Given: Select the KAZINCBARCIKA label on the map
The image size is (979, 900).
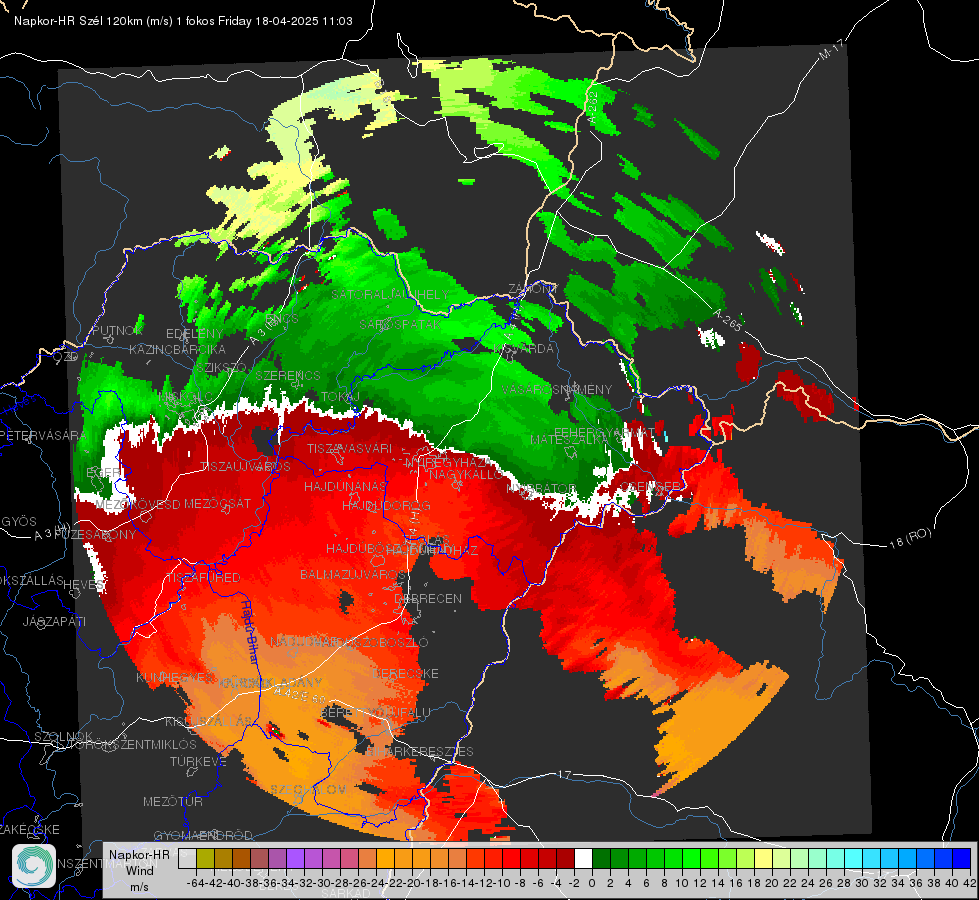Looking at the screenshot, I should (177, 350).
